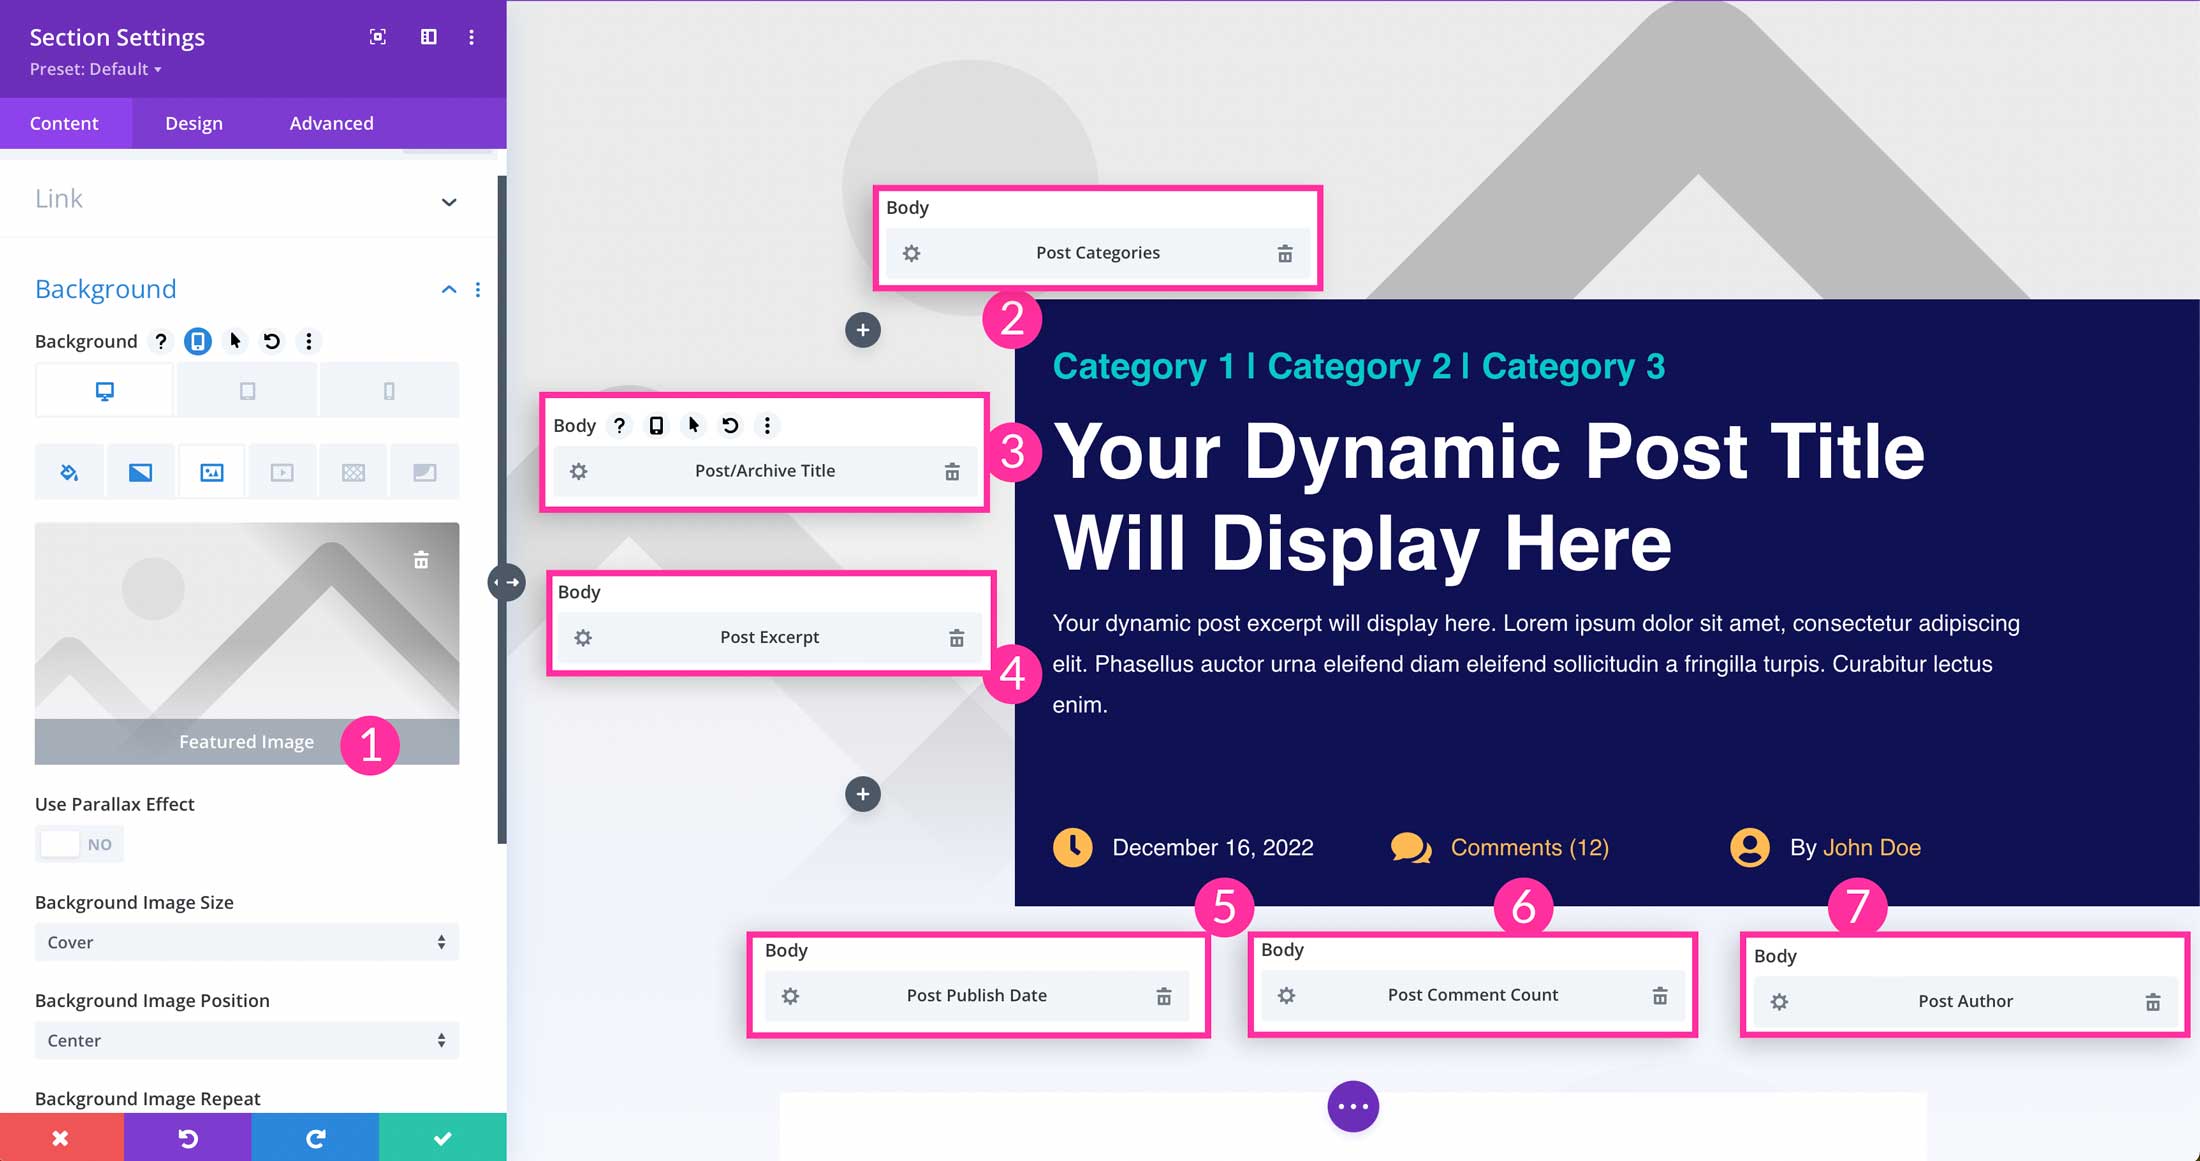
Task: Select the gradient background type icon
Action: click(x=139, y=470)
